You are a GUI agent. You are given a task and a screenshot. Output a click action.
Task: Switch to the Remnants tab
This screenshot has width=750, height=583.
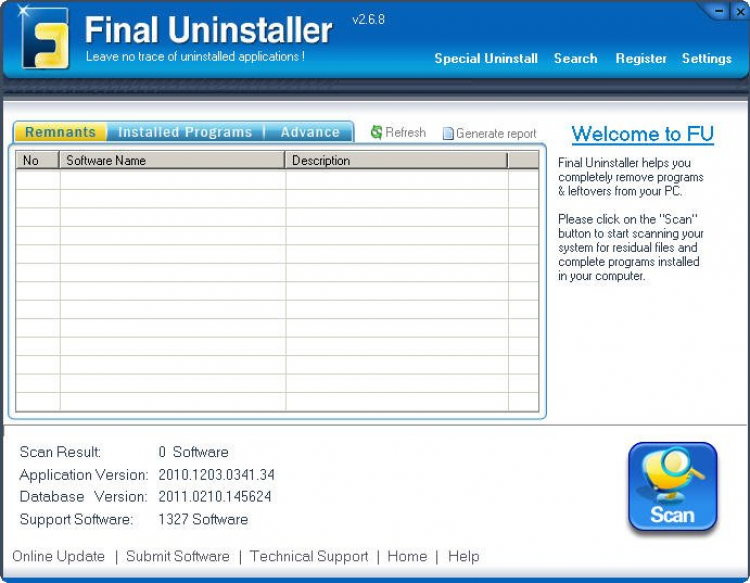60,132
